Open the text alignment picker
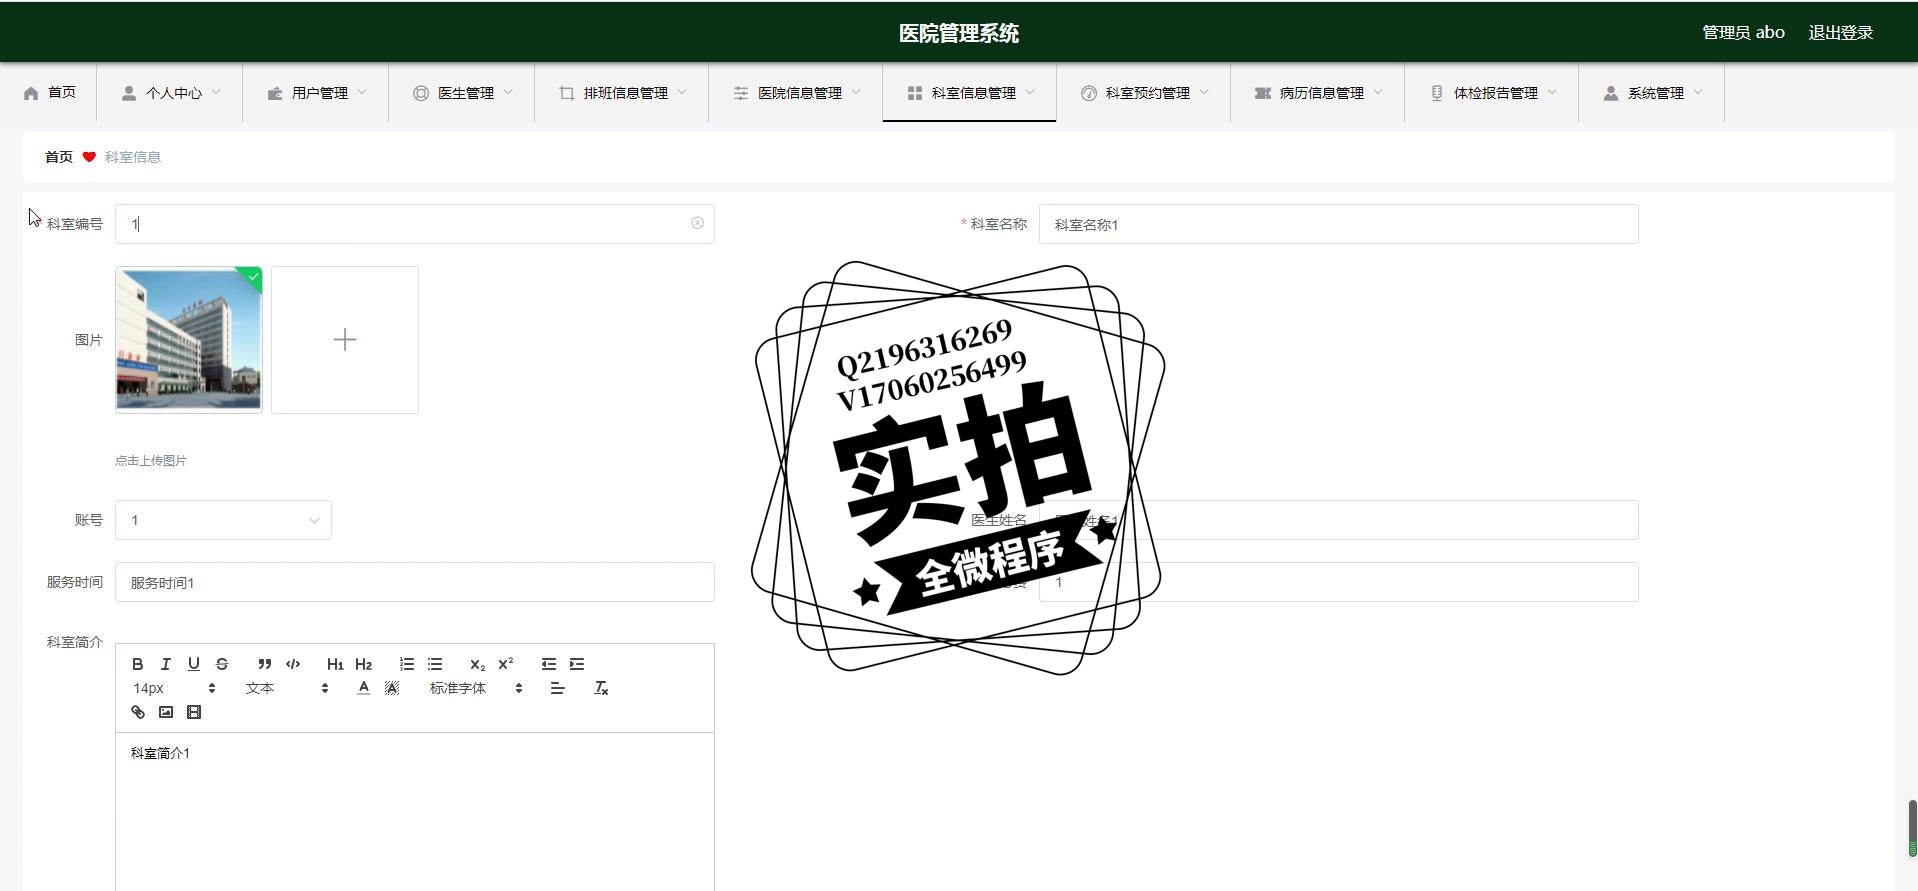The height and width of the screenshot is (891, 1918). click(557, 688)
